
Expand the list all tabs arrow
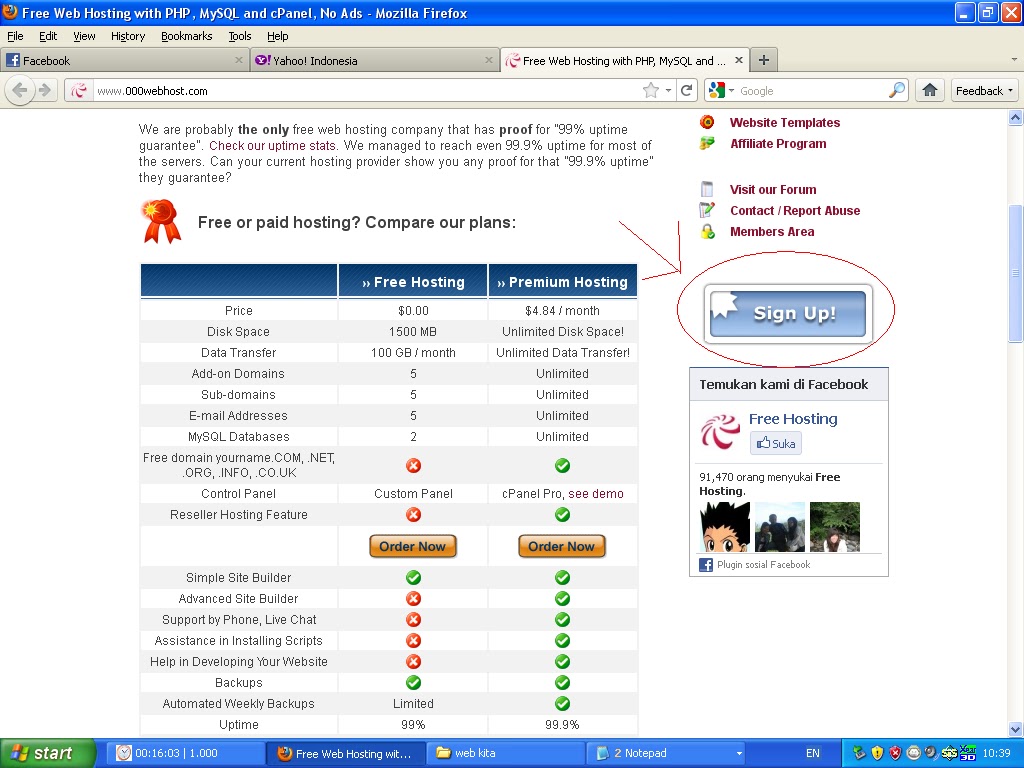(1014, 60)
